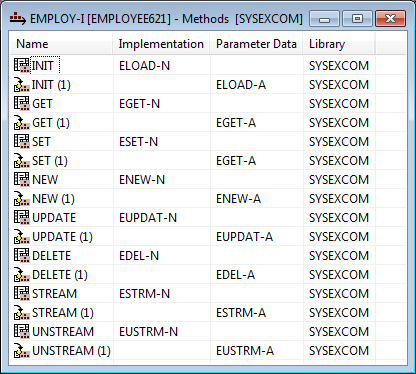The image size is (416, 374).
Task: Select the INIT method name
Action: coord(43,66)
